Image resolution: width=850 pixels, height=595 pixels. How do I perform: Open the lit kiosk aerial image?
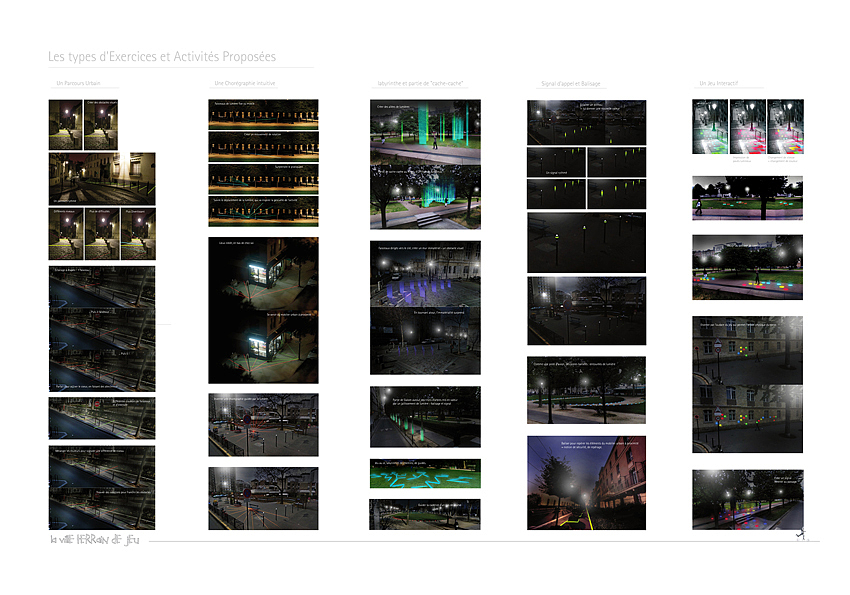pyautogui.click(x=263, y=310)
